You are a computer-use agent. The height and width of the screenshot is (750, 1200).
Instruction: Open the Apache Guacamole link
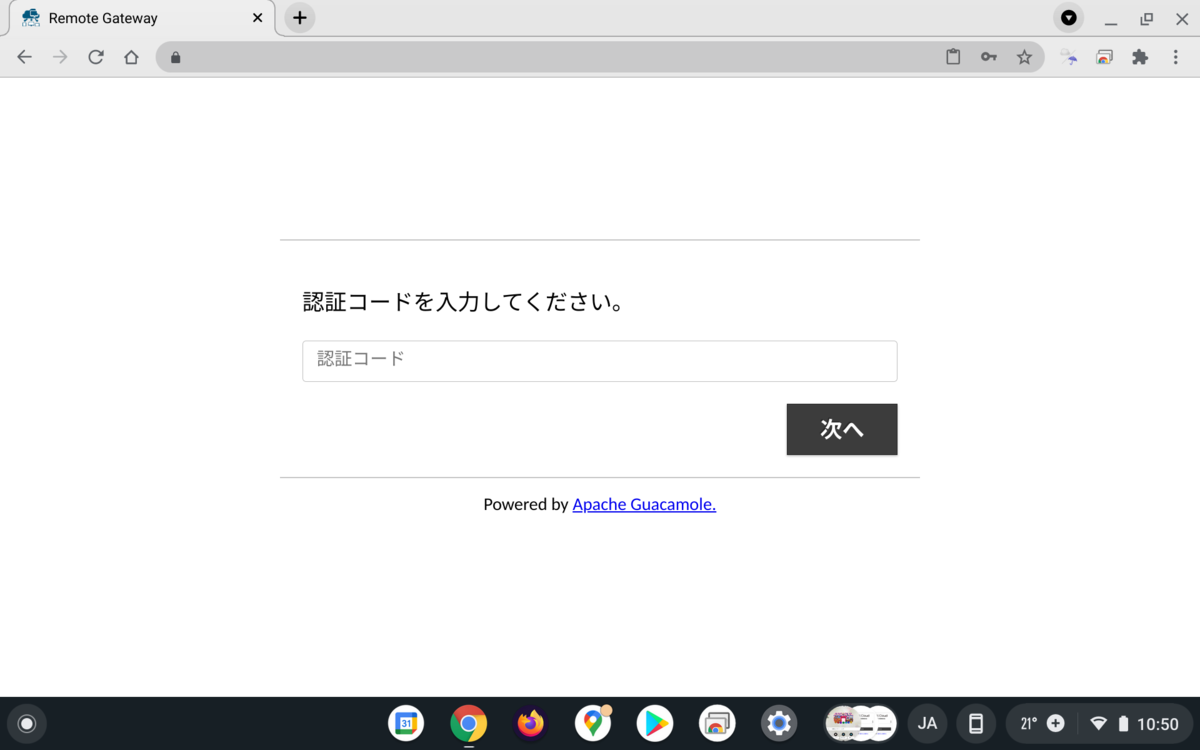tap(644, 504)
